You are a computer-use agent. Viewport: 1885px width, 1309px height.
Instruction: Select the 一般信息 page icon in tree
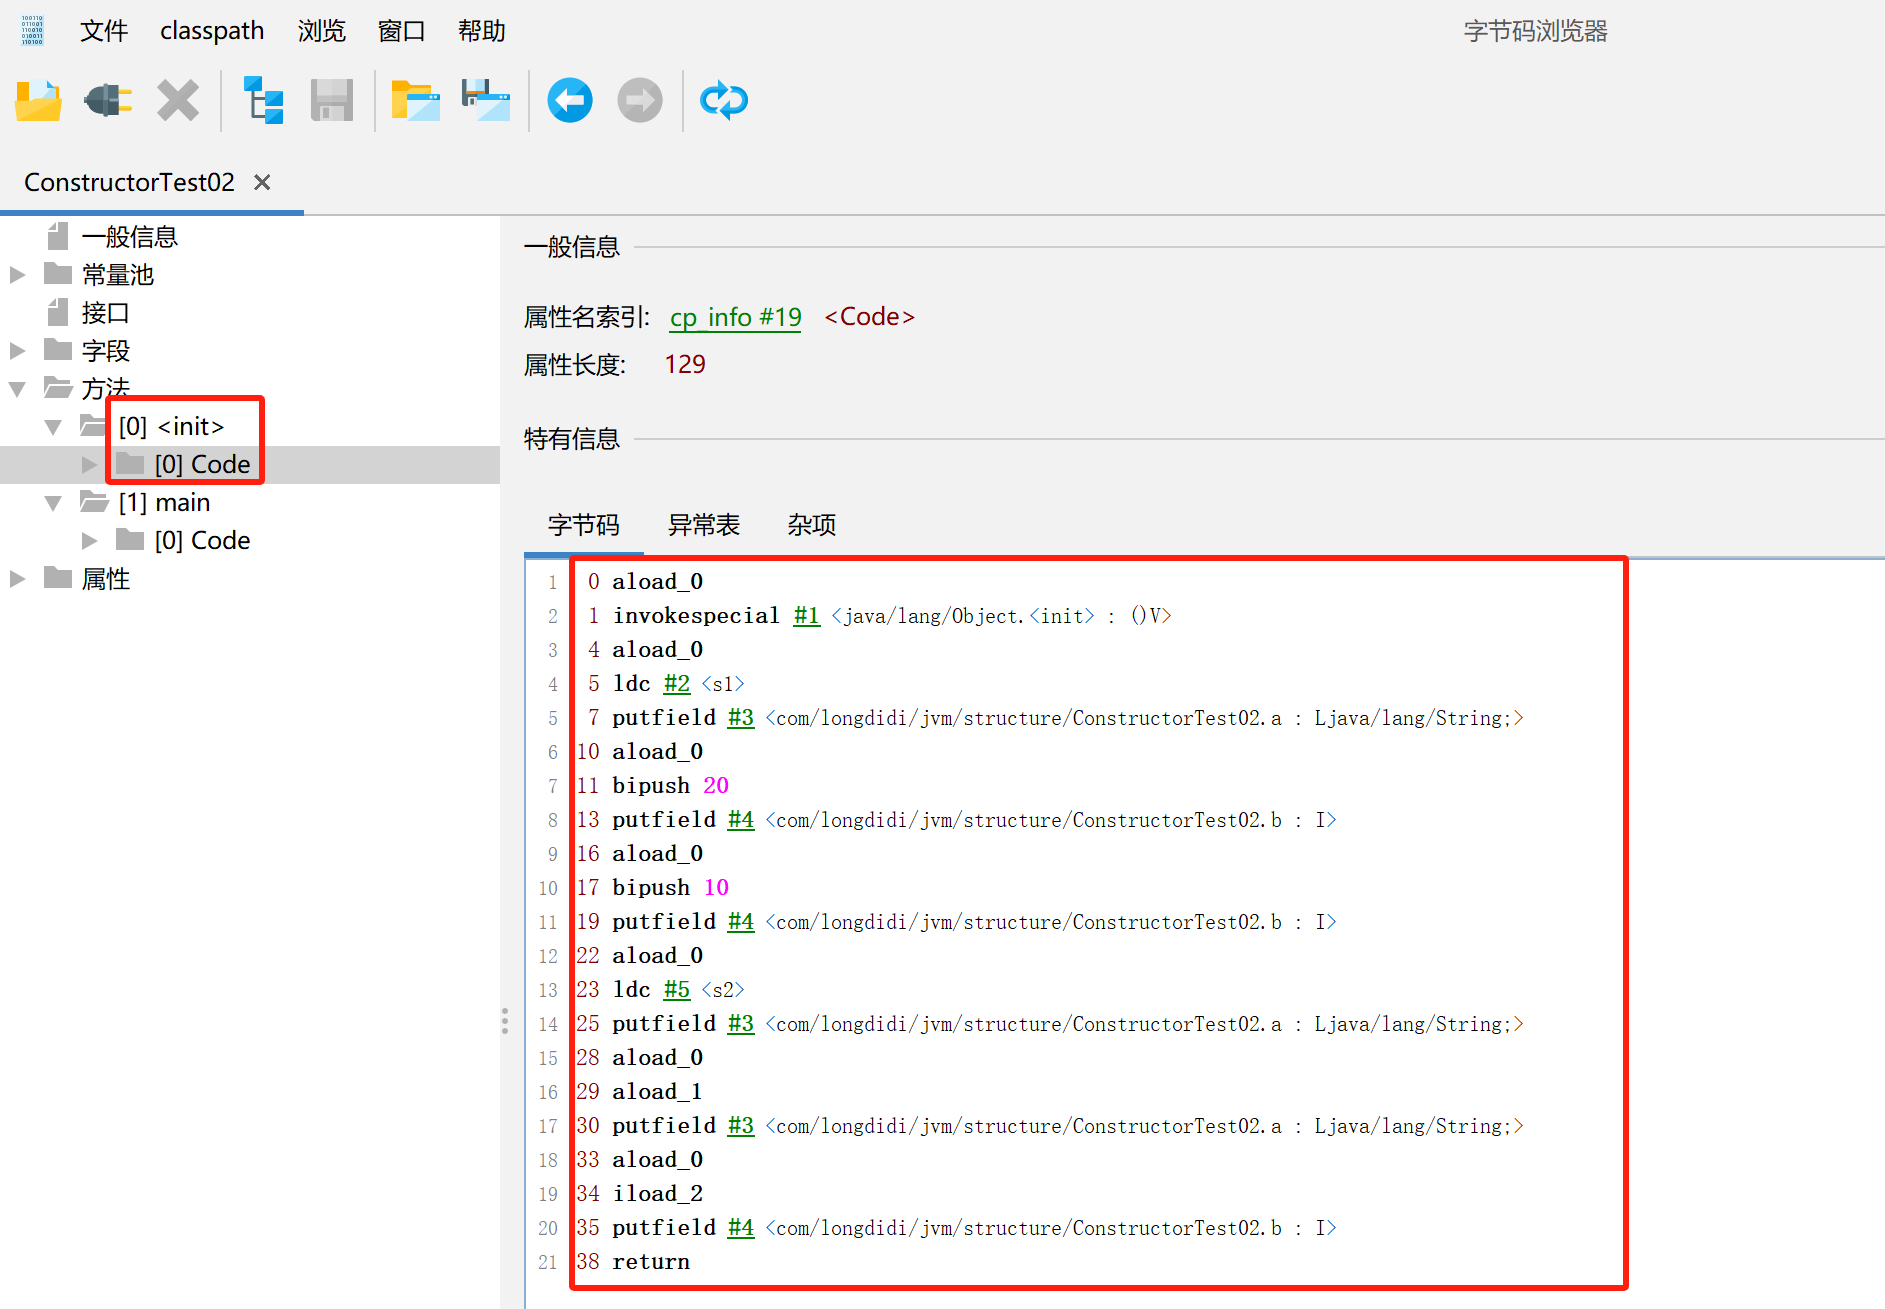click(58, 236)
